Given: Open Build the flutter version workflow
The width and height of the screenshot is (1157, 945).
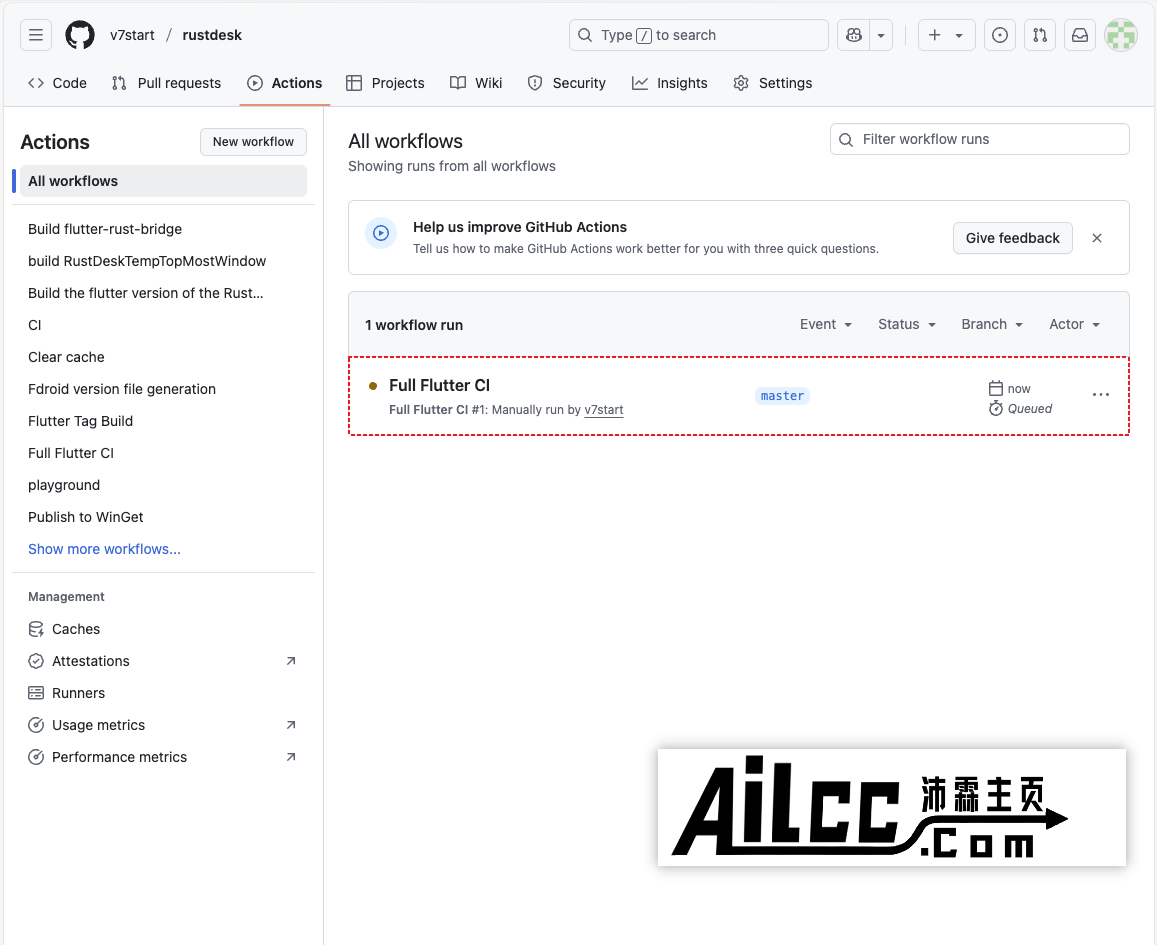Looking at the screenshot, I should click(145, 293).
